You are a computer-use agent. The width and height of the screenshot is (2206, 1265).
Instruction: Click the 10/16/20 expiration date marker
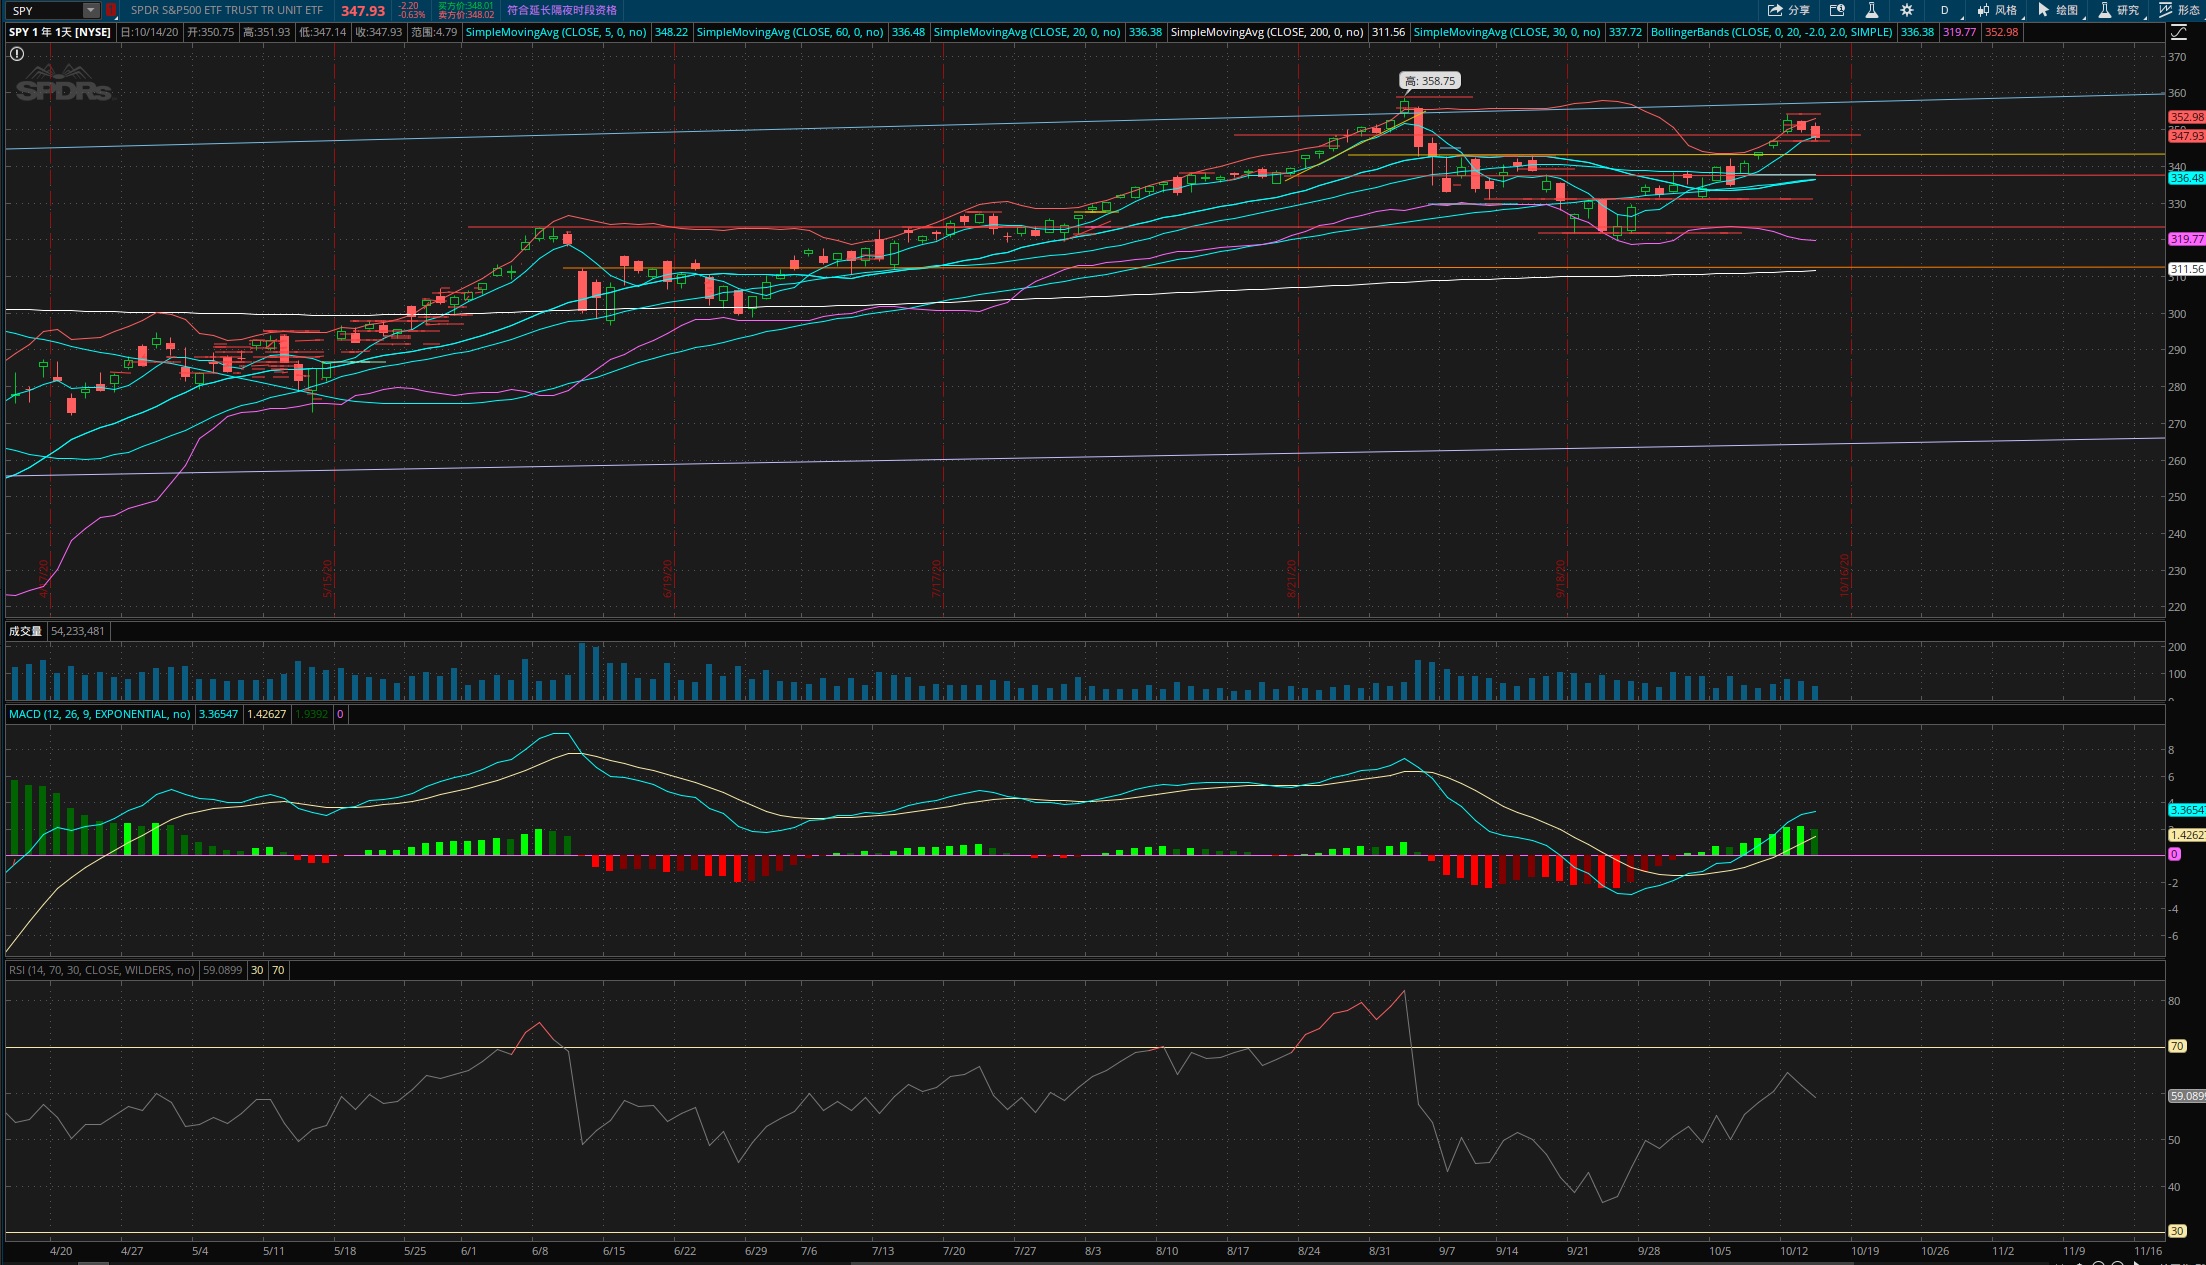click(1845, 575)
